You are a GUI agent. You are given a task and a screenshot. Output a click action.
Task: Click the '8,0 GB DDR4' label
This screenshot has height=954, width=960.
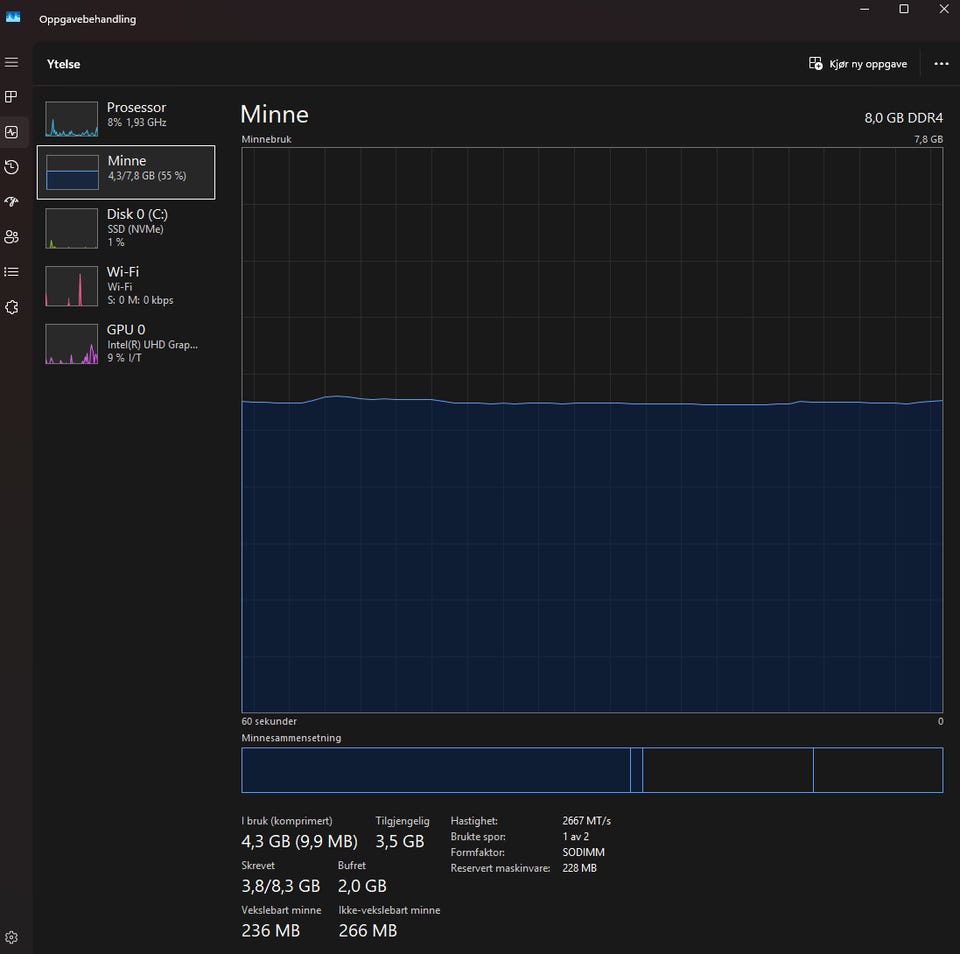(903, 118)
